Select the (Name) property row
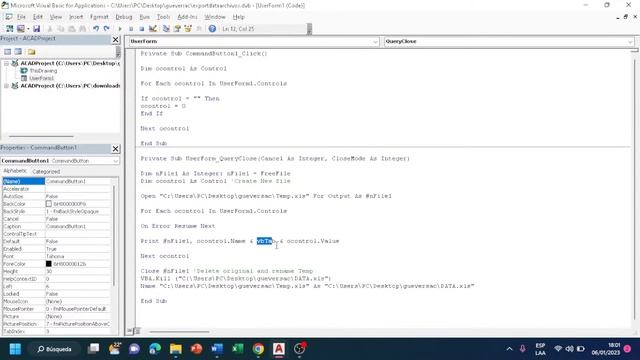Screen dimensions: 640x360 click(56, 181)
